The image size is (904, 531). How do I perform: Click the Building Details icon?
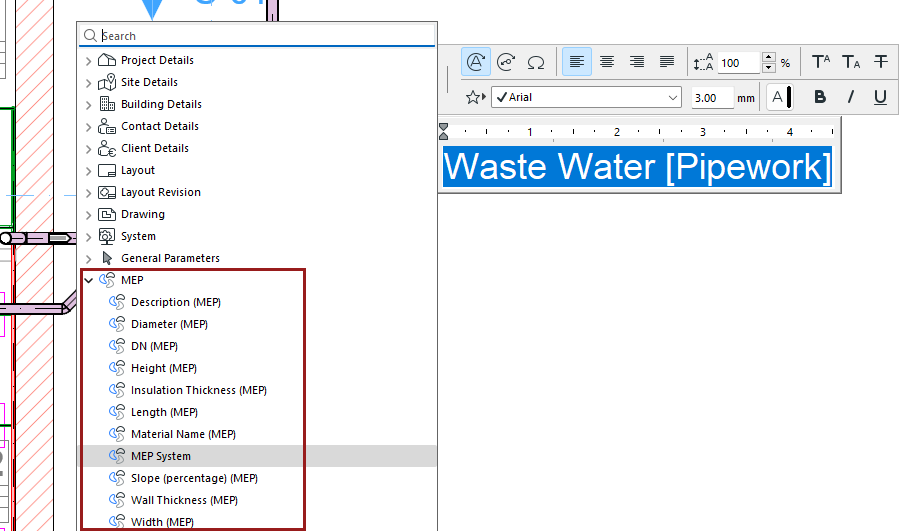[107, 104]
